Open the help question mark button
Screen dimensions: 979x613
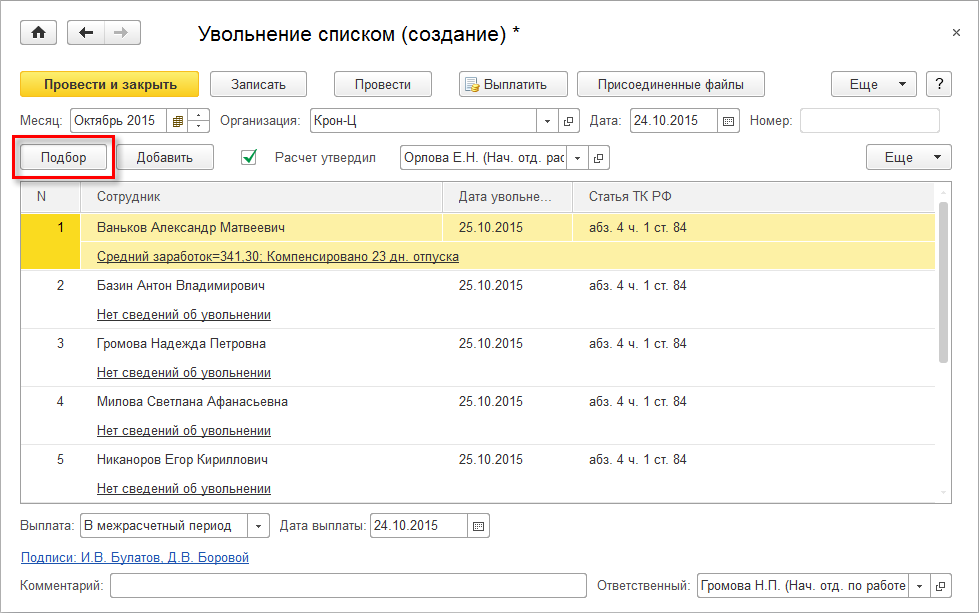coord(938,84)
